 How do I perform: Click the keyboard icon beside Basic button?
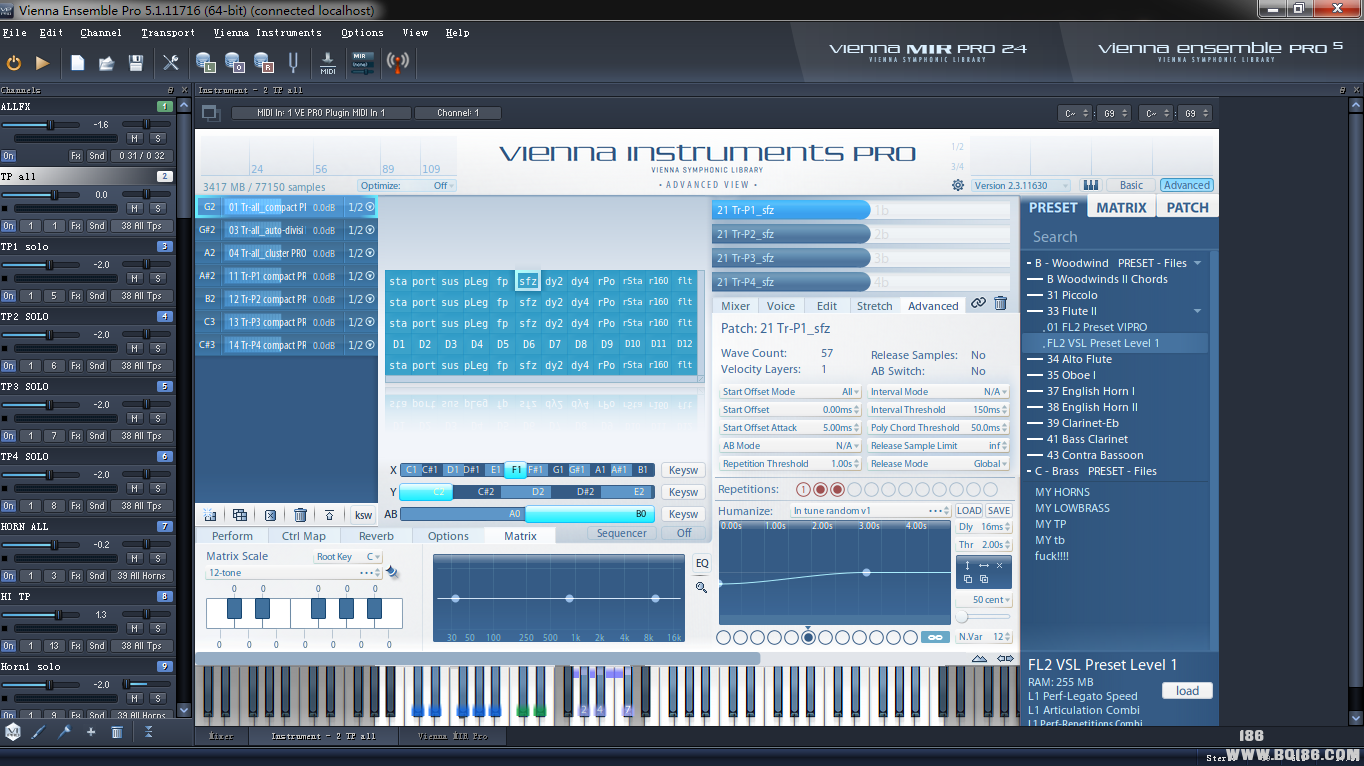point(1090,185)
